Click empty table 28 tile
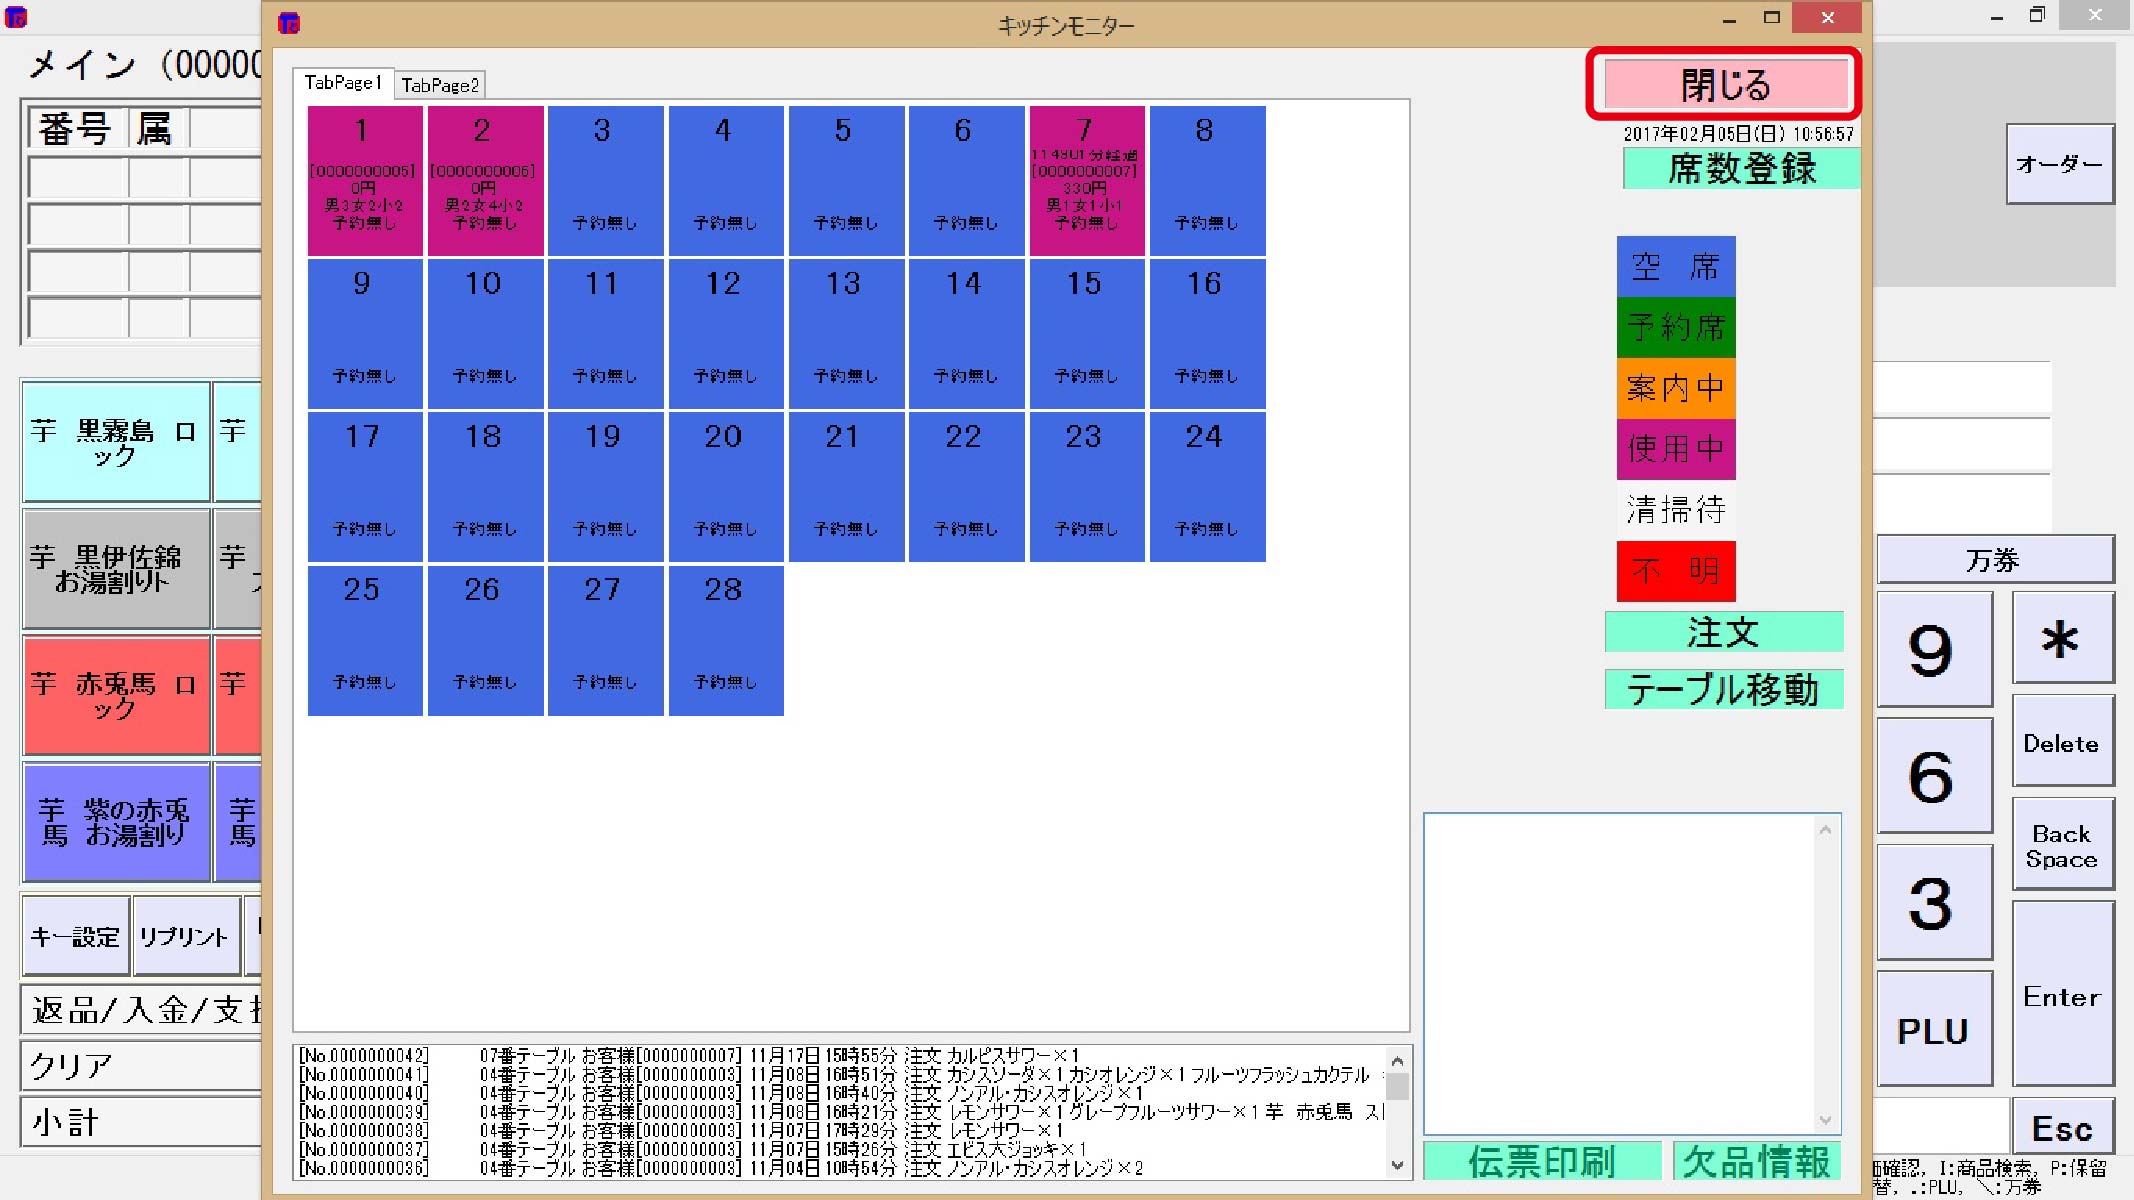Image resolution: width=2134 pixels, height=1200 pixels. tap(725, 639)
